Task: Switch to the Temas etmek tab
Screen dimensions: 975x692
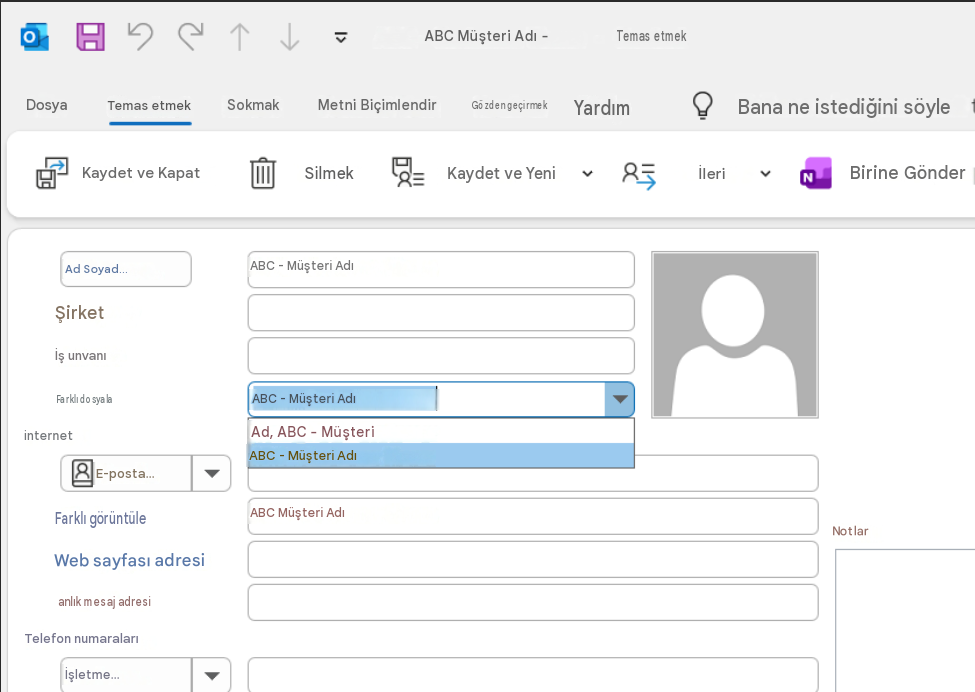Action: pyautogui.click(x=149, y=106)
